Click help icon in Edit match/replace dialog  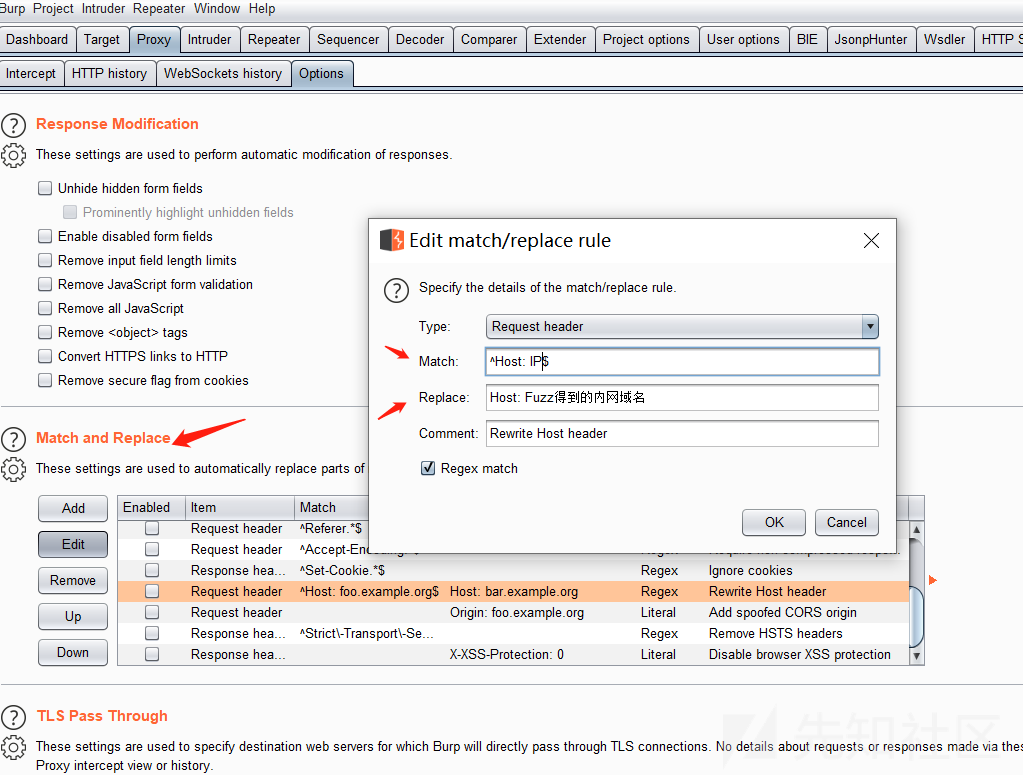click(396, 290)
